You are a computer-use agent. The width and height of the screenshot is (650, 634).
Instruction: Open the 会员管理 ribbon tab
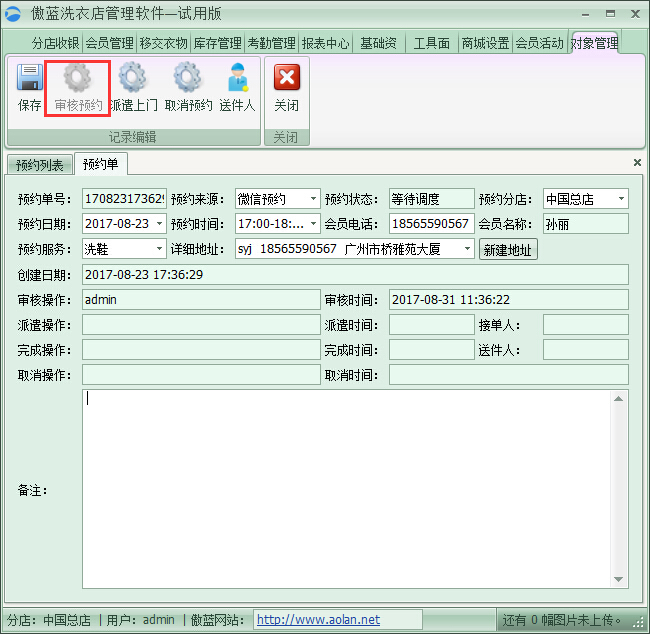tap(109, 43)
